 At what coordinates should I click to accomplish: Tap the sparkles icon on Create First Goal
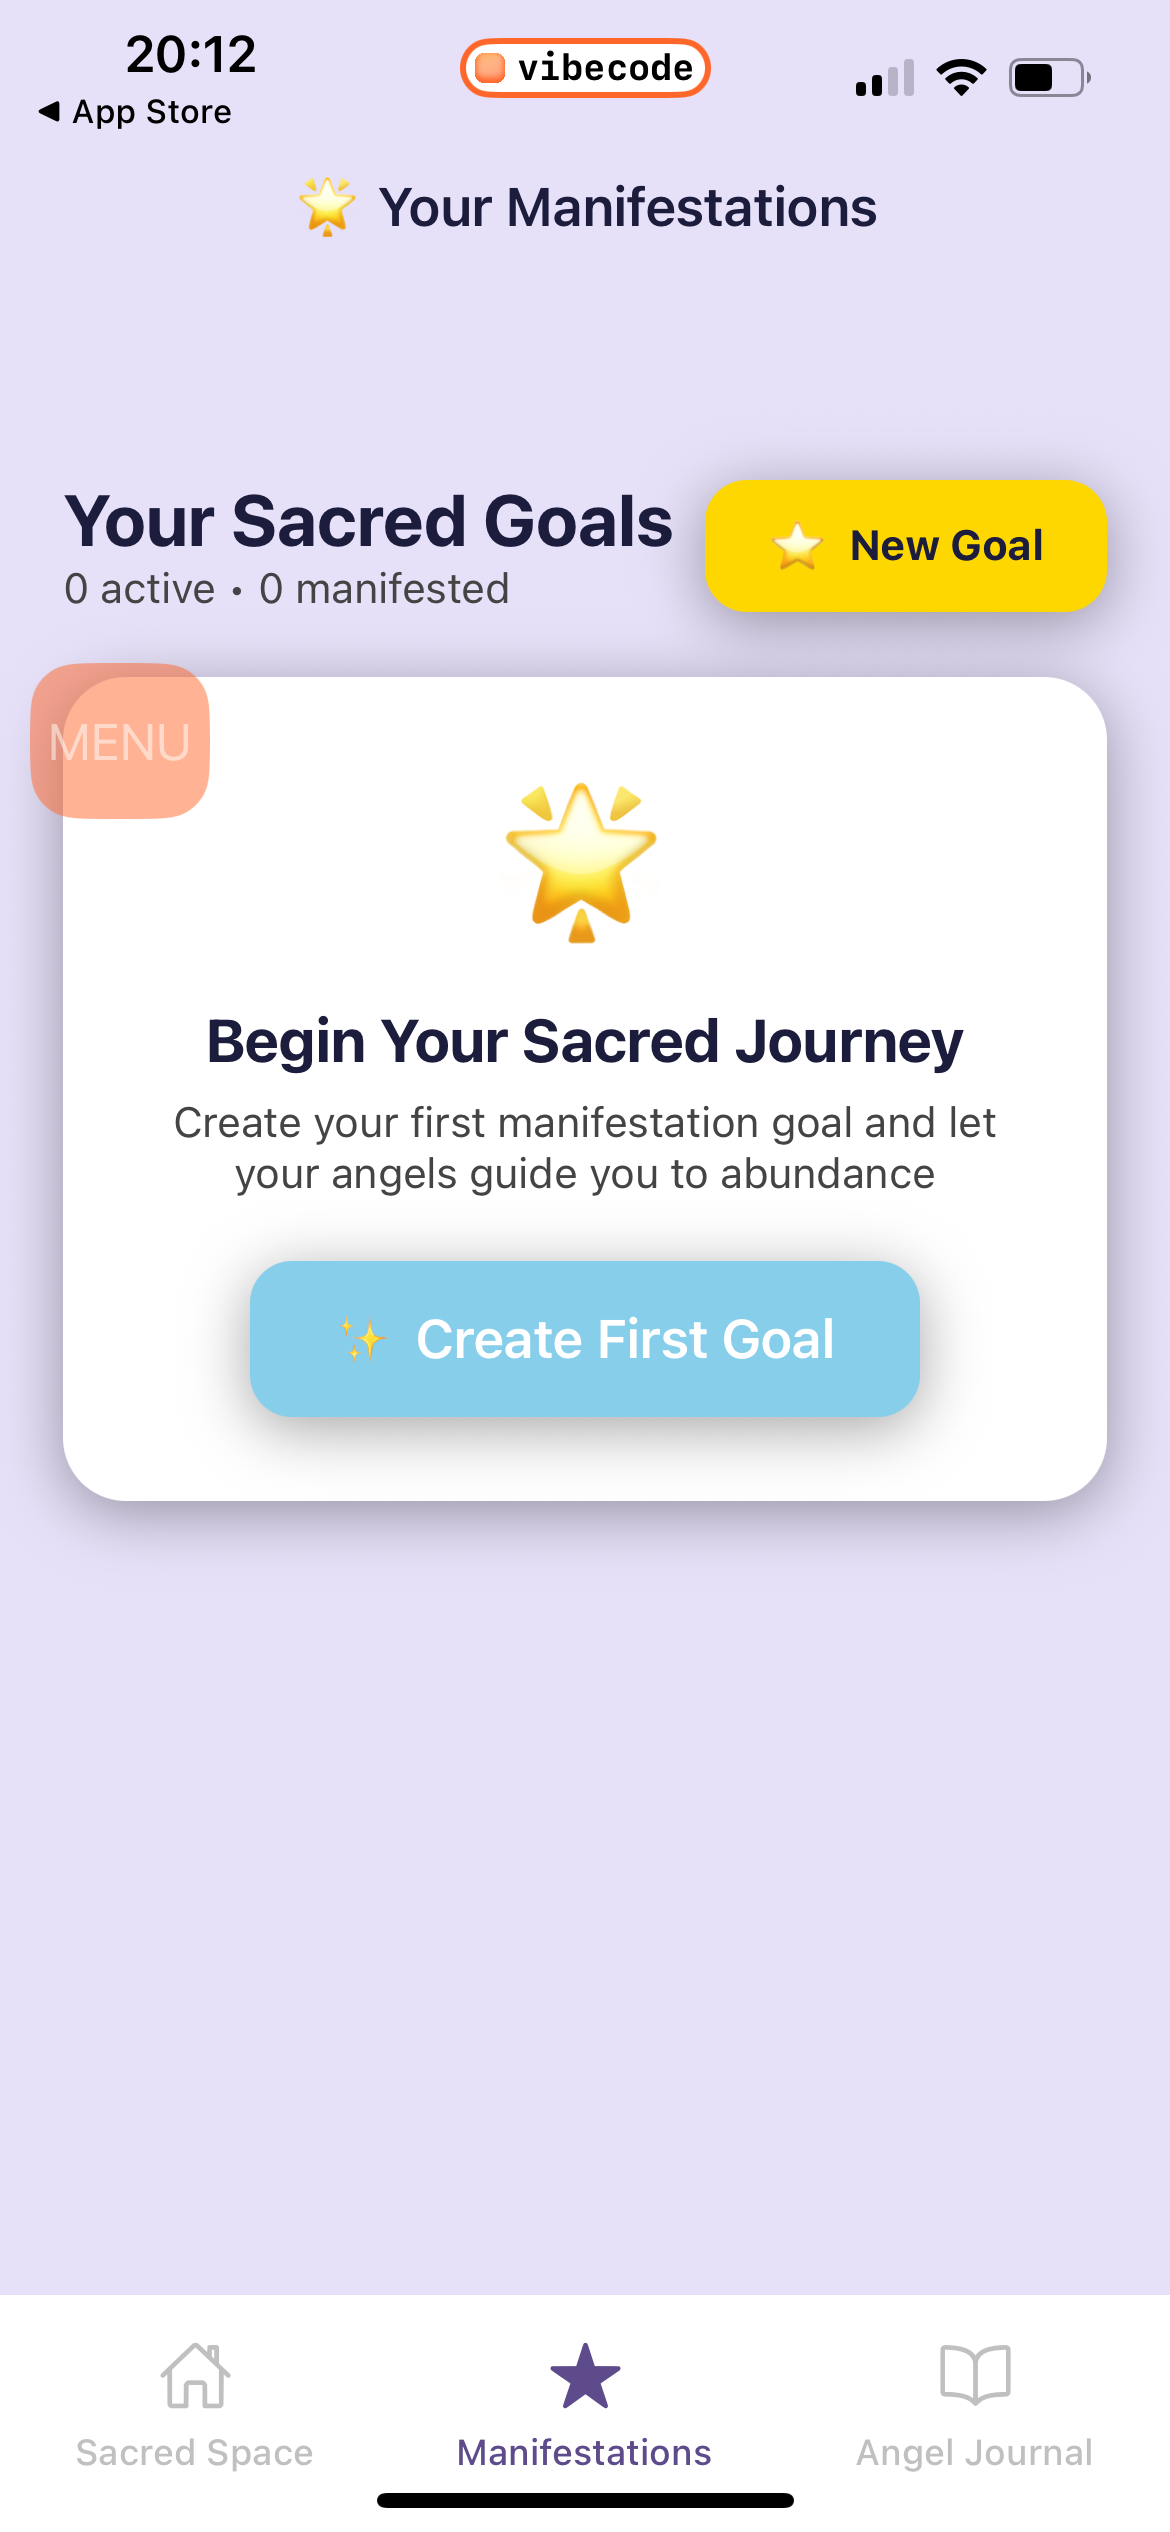point(363,1339)
